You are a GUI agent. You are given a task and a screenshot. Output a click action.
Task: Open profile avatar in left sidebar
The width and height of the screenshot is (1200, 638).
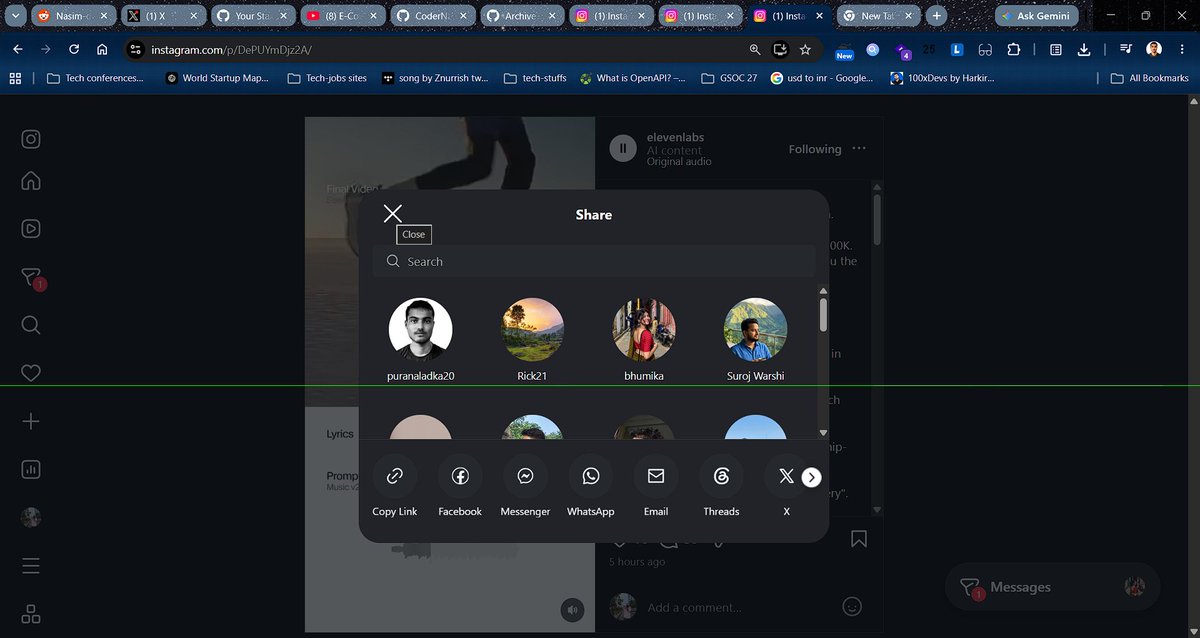coord(31,517)
